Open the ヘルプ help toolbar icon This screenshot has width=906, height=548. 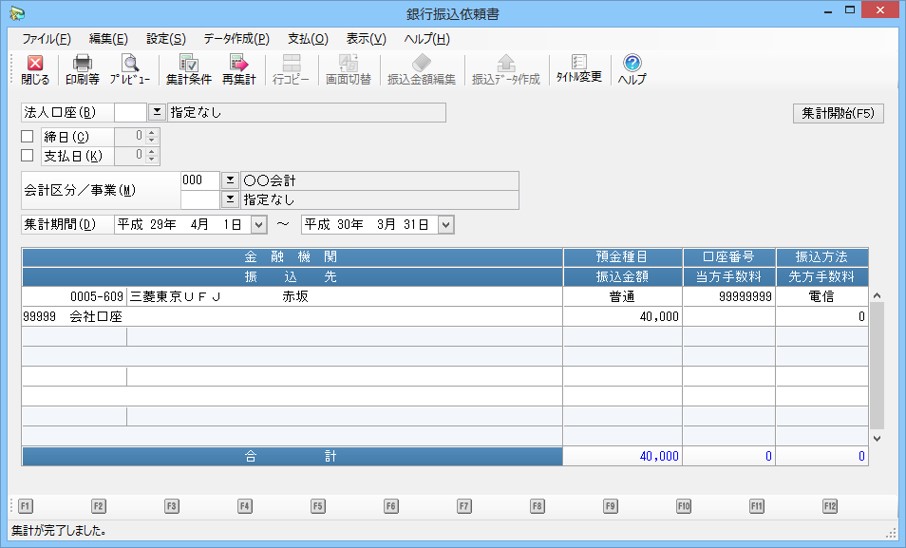632,69
